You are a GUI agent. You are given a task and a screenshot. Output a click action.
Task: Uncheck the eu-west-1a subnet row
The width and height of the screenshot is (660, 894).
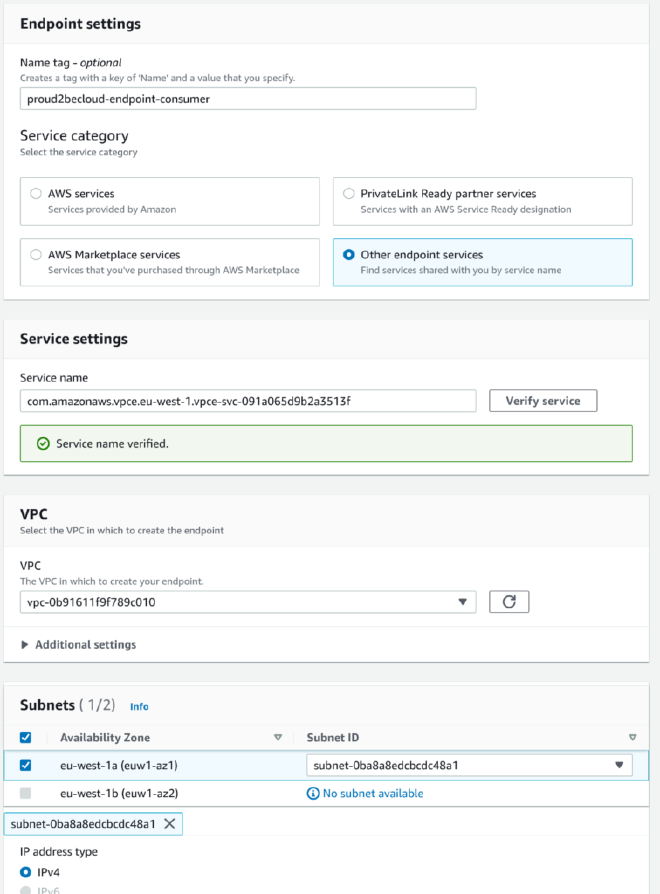pyautogui.click(x=27, y=765)
